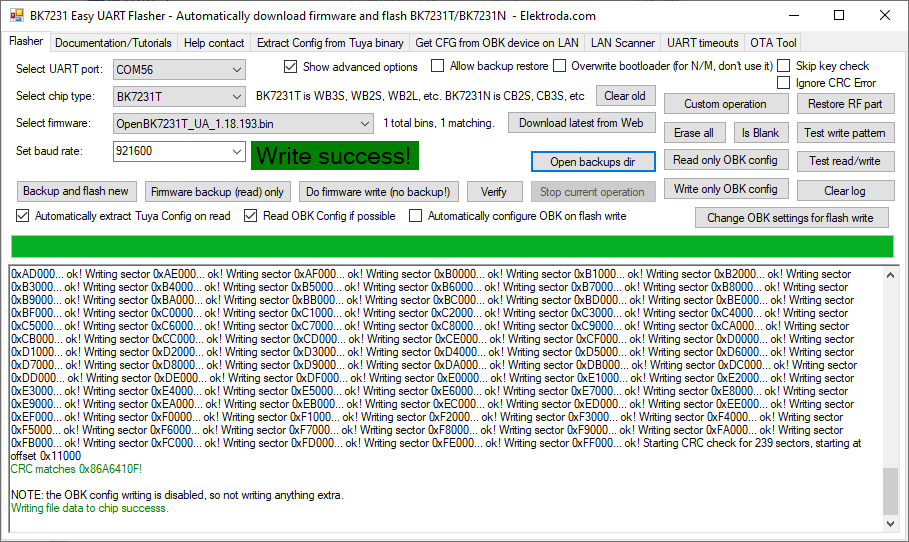
Task: Open the UART timeouts tab
Action: [703, 43]
